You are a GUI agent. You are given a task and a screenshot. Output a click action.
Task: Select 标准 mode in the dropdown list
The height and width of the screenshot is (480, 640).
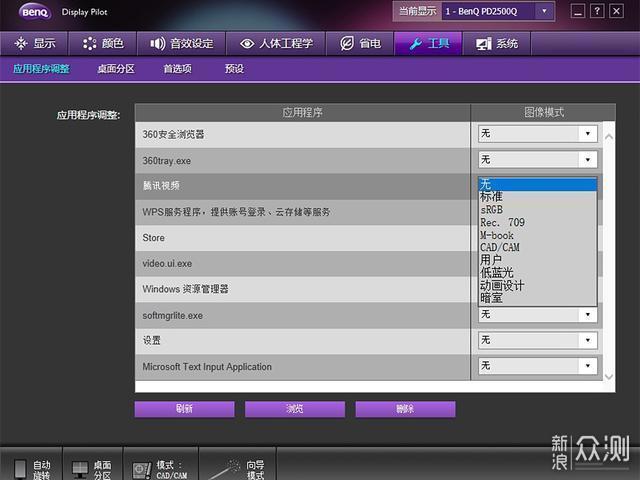pos(538,197)
